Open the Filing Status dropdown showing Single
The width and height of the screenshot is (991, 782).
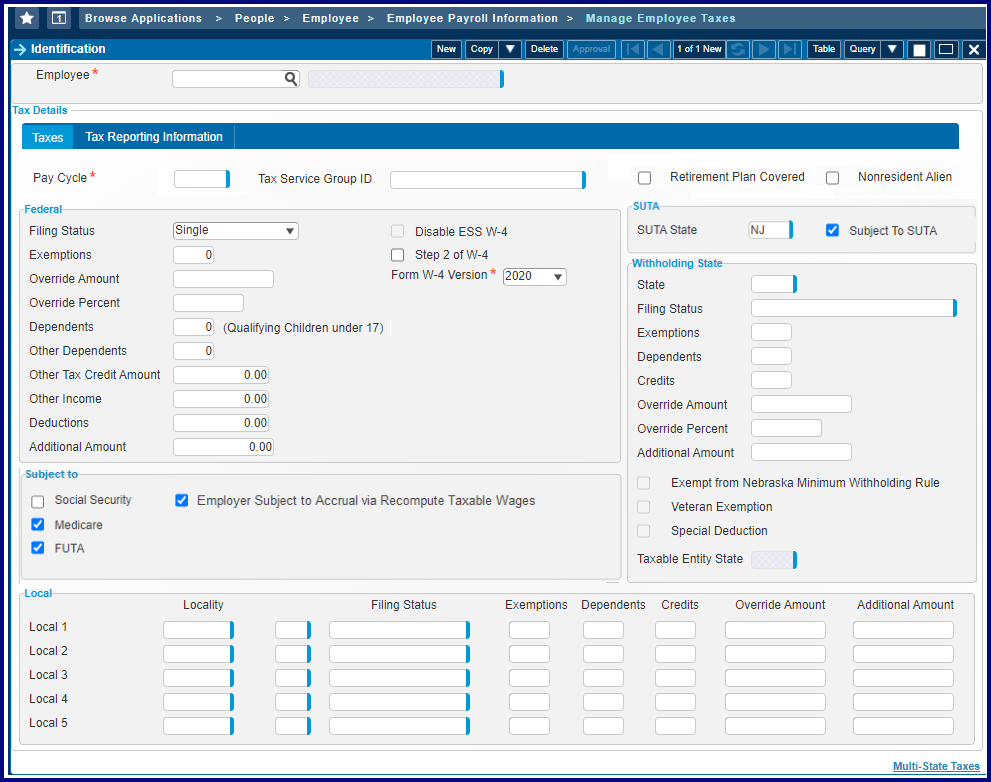click(236, 231)
